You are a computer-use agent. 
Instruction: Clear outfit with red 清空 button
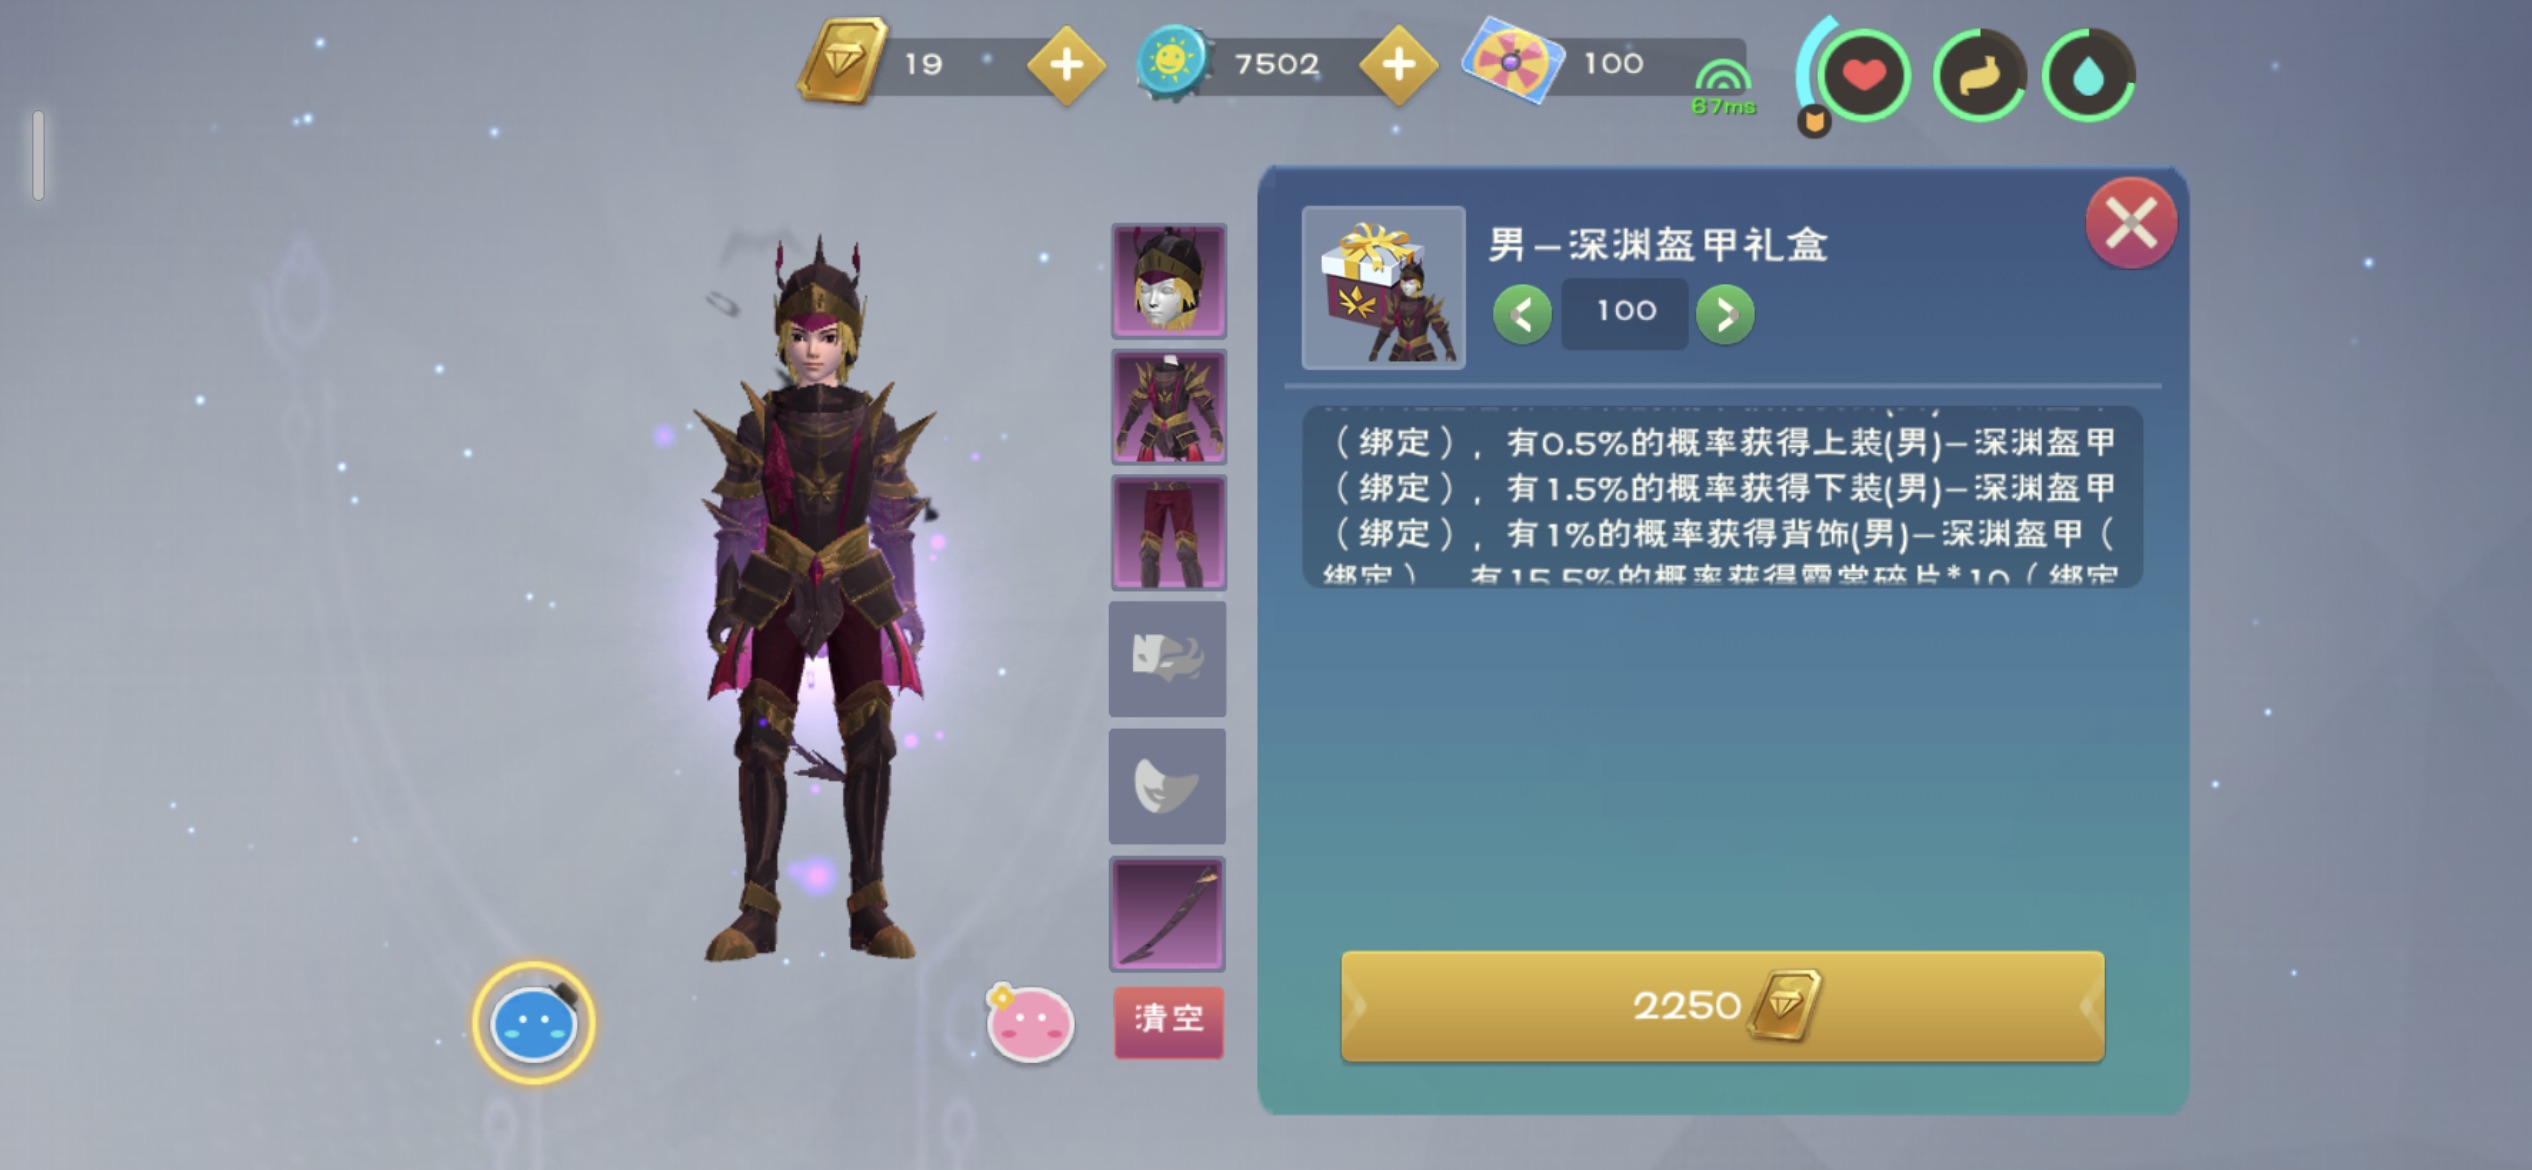[1169, 1021]
